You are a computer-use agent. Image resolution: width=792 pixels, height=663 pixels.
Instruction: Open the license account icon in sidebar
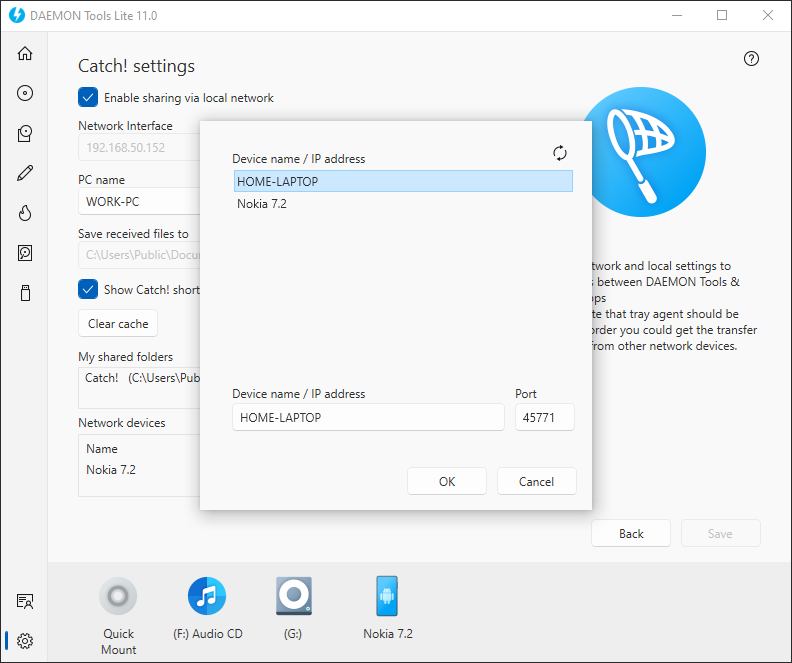(25, 601)
